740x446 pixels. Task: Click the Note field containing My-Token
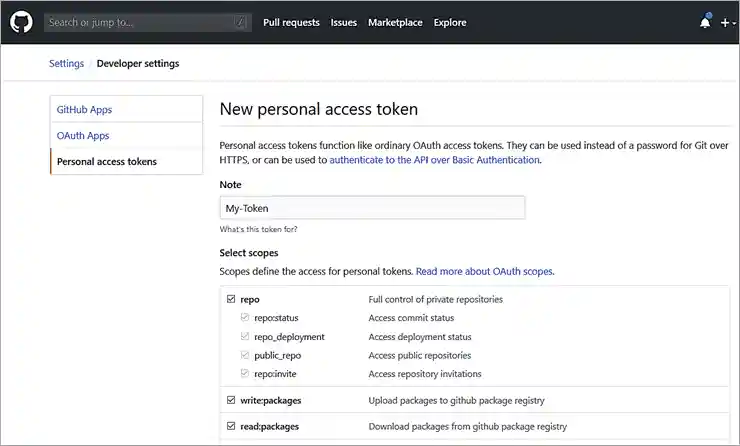click(x=372, y=208)
